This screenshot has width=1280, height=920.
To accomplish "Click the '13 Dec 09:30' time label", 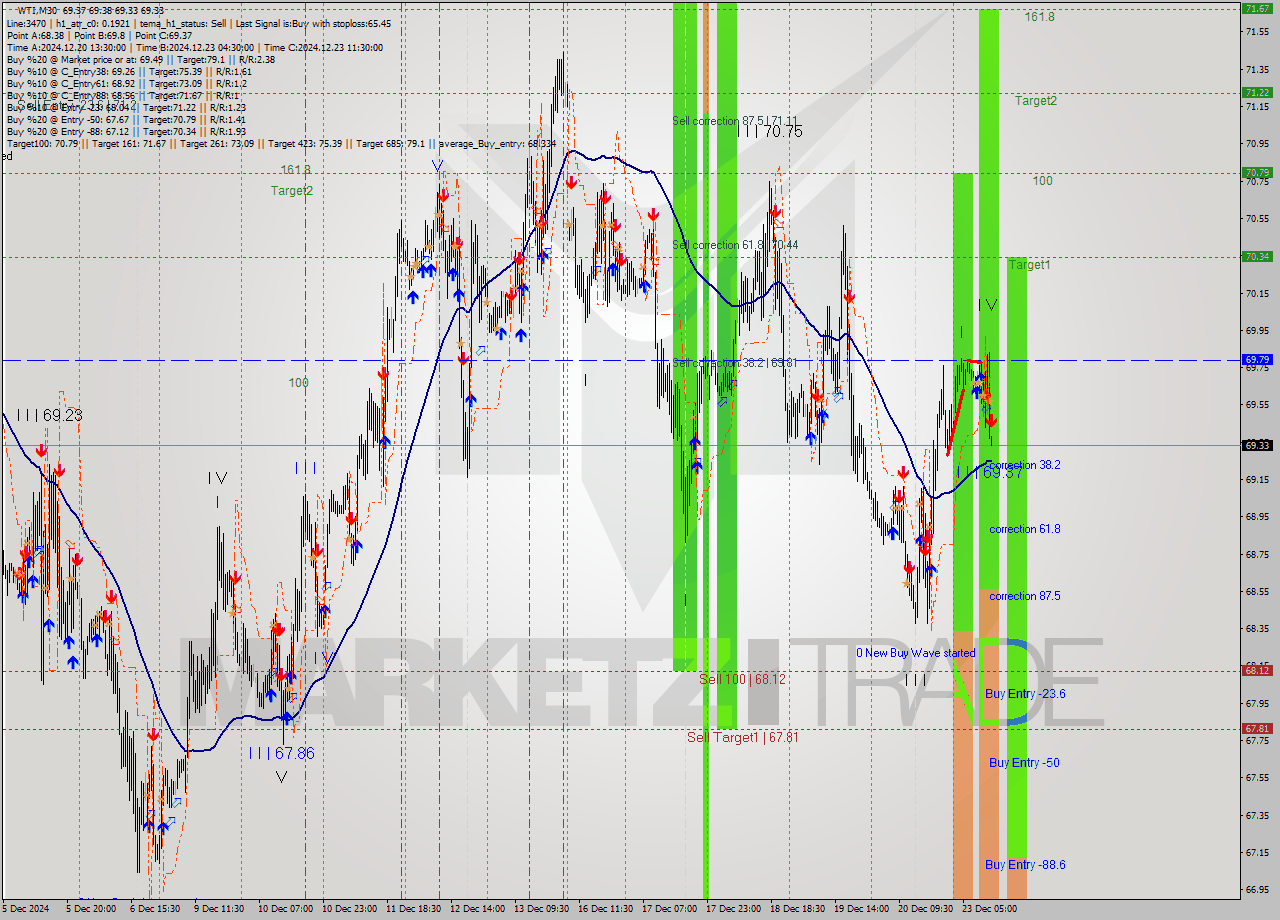I will [541, 909].
